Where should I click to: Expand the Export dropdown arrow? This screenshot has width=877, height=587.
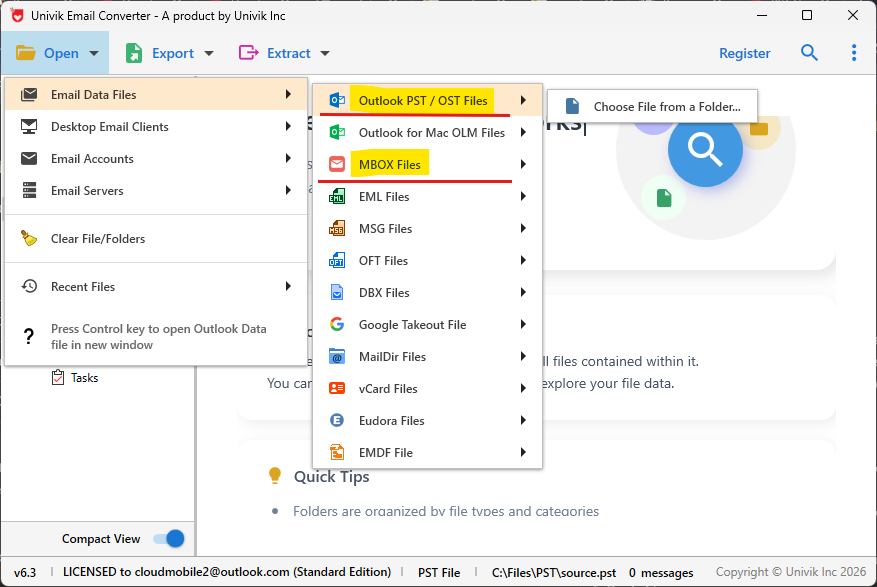coord(209,54)
